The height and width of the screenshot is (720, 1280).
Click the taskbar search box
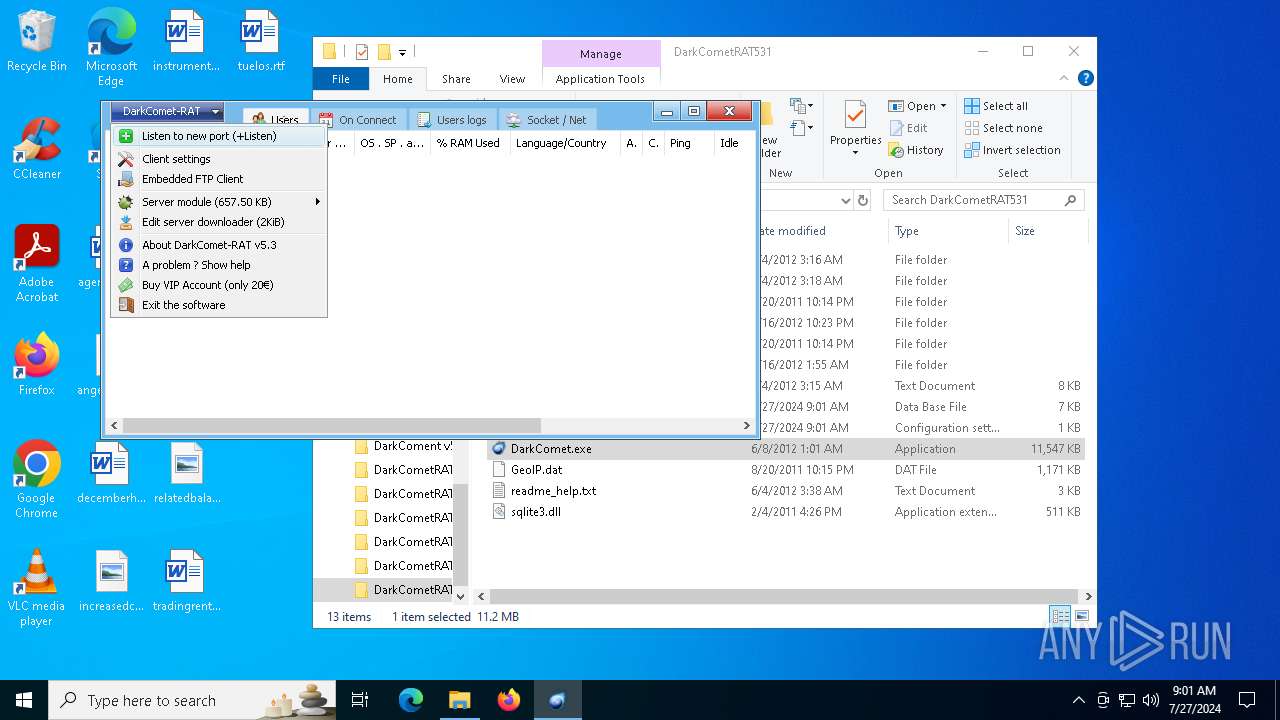193,700
